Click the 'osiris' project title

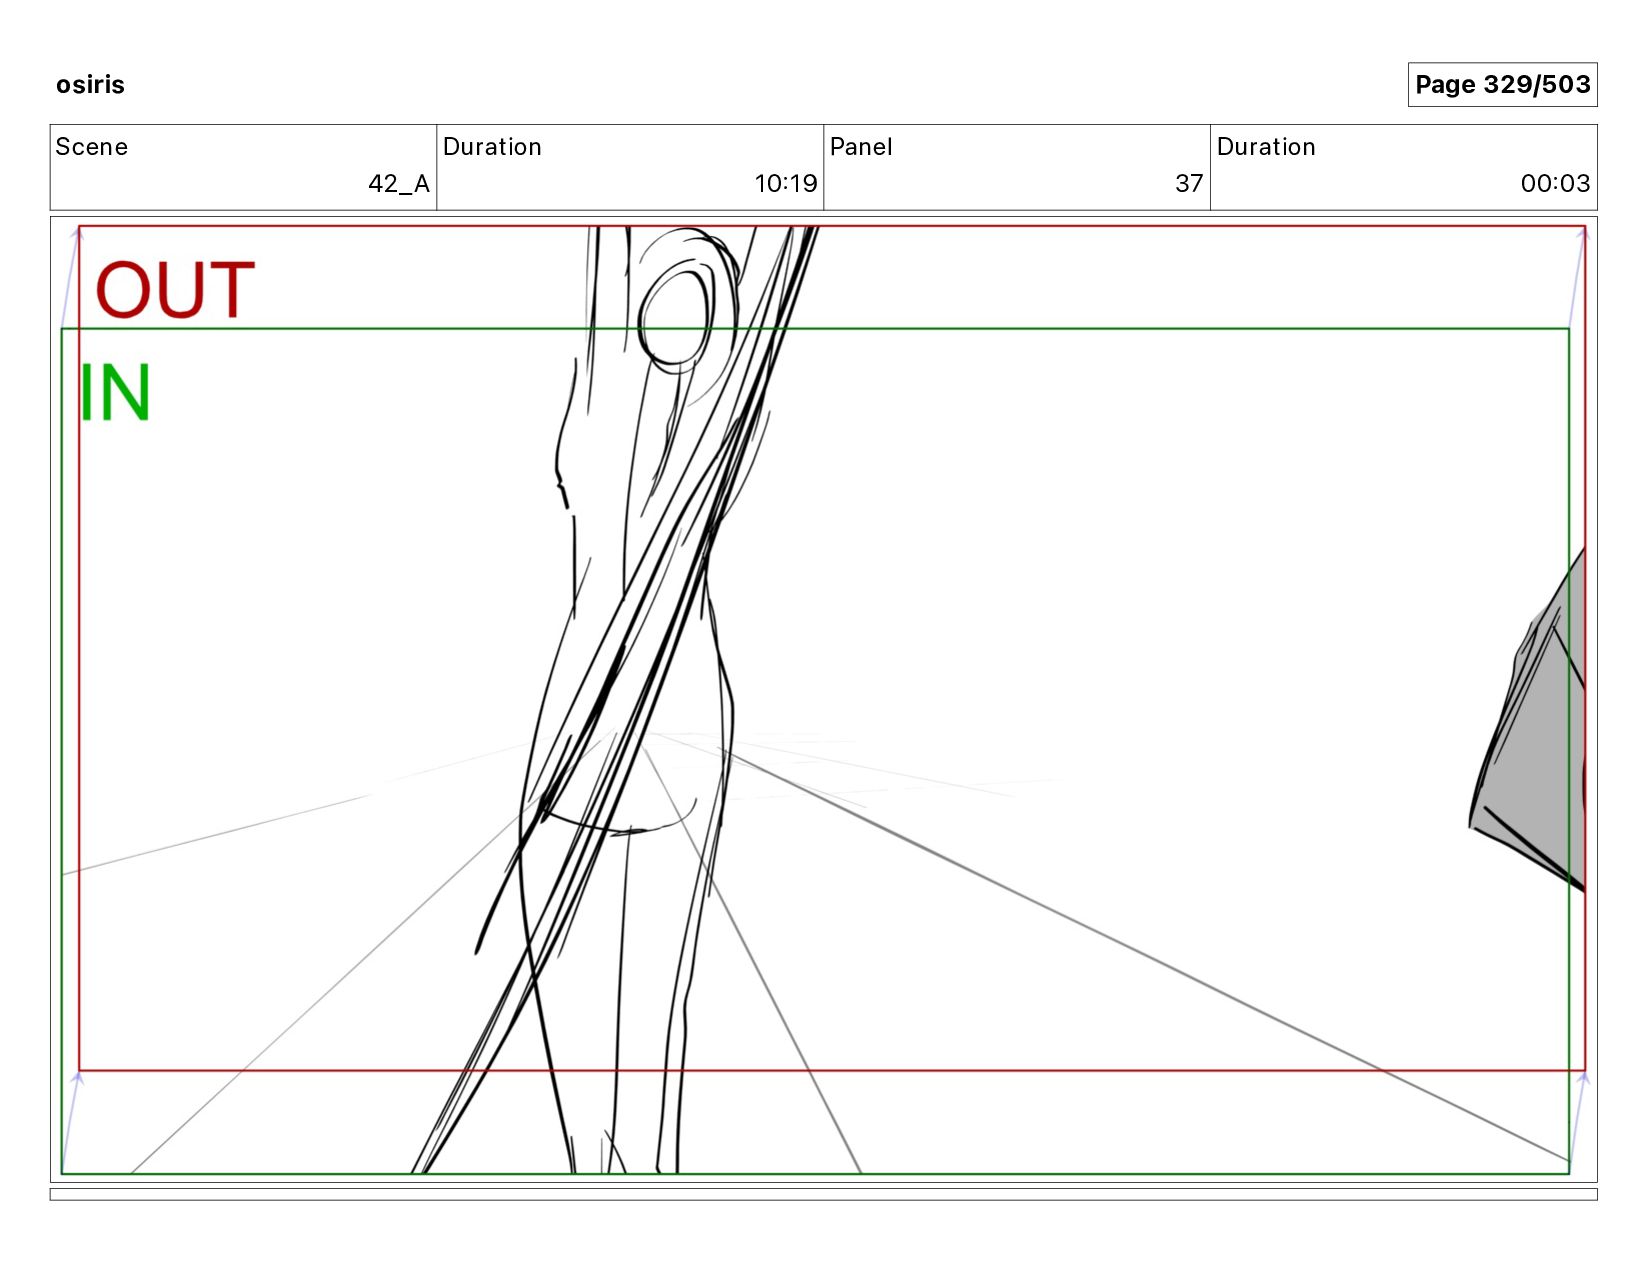coord(90,85)
